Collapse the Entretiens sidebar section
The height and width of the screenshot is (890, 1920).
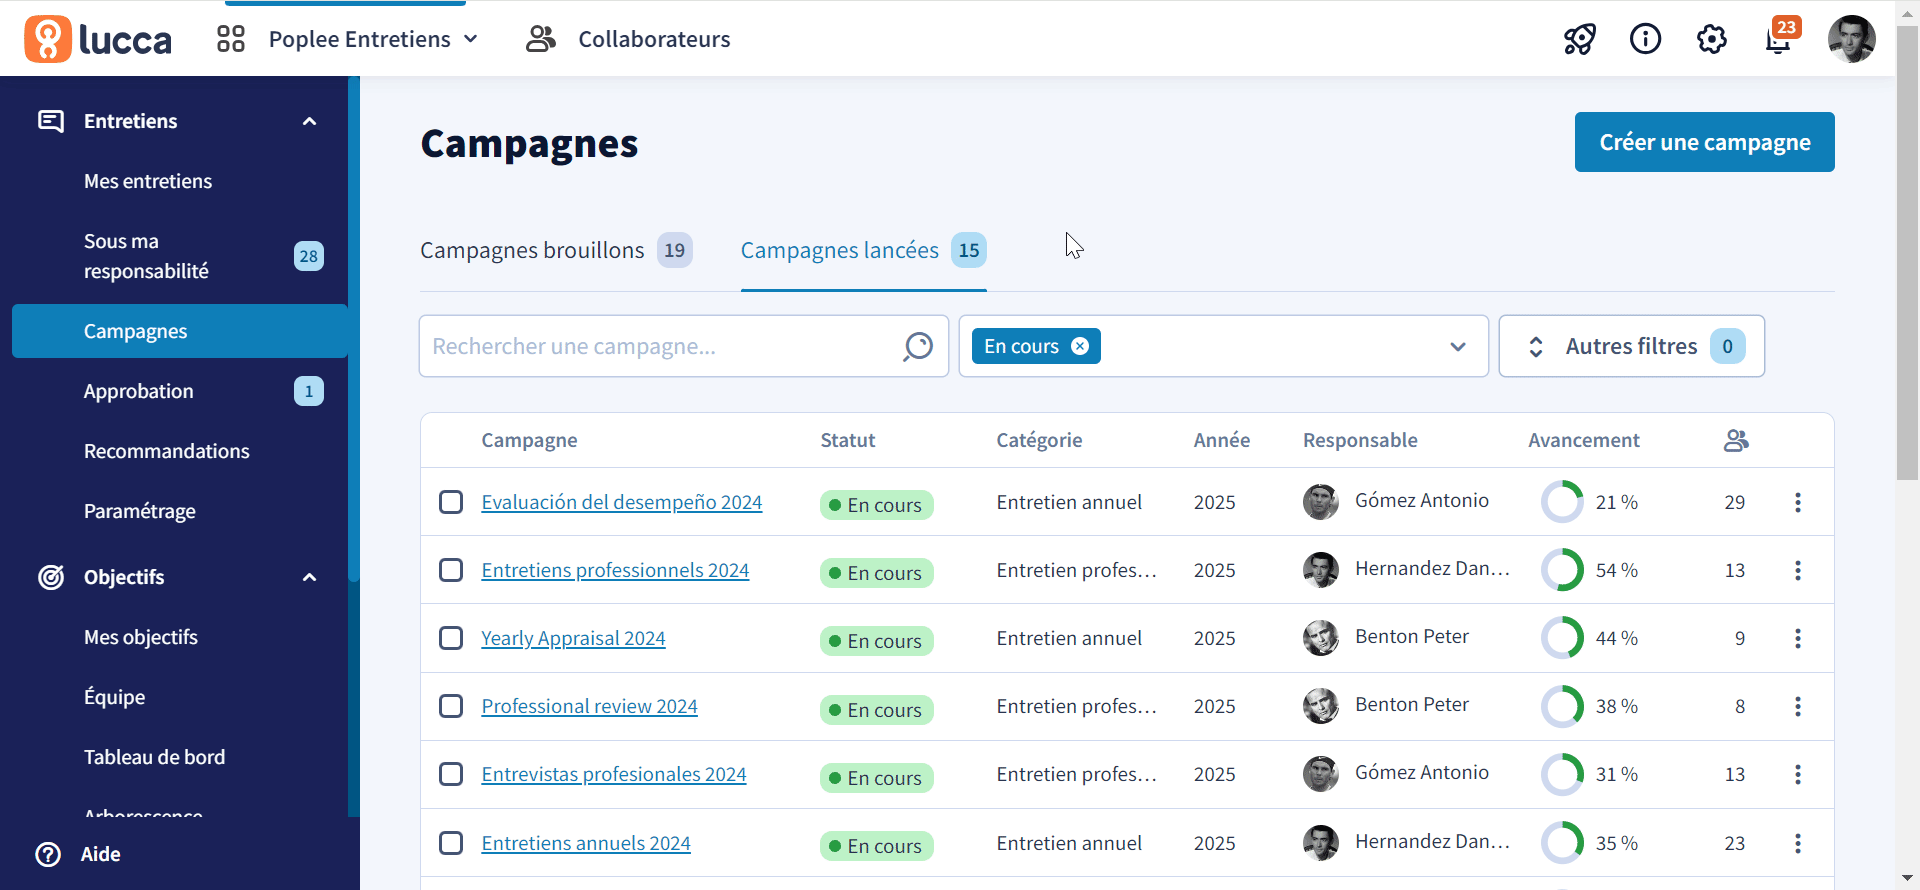coord(310,121)
